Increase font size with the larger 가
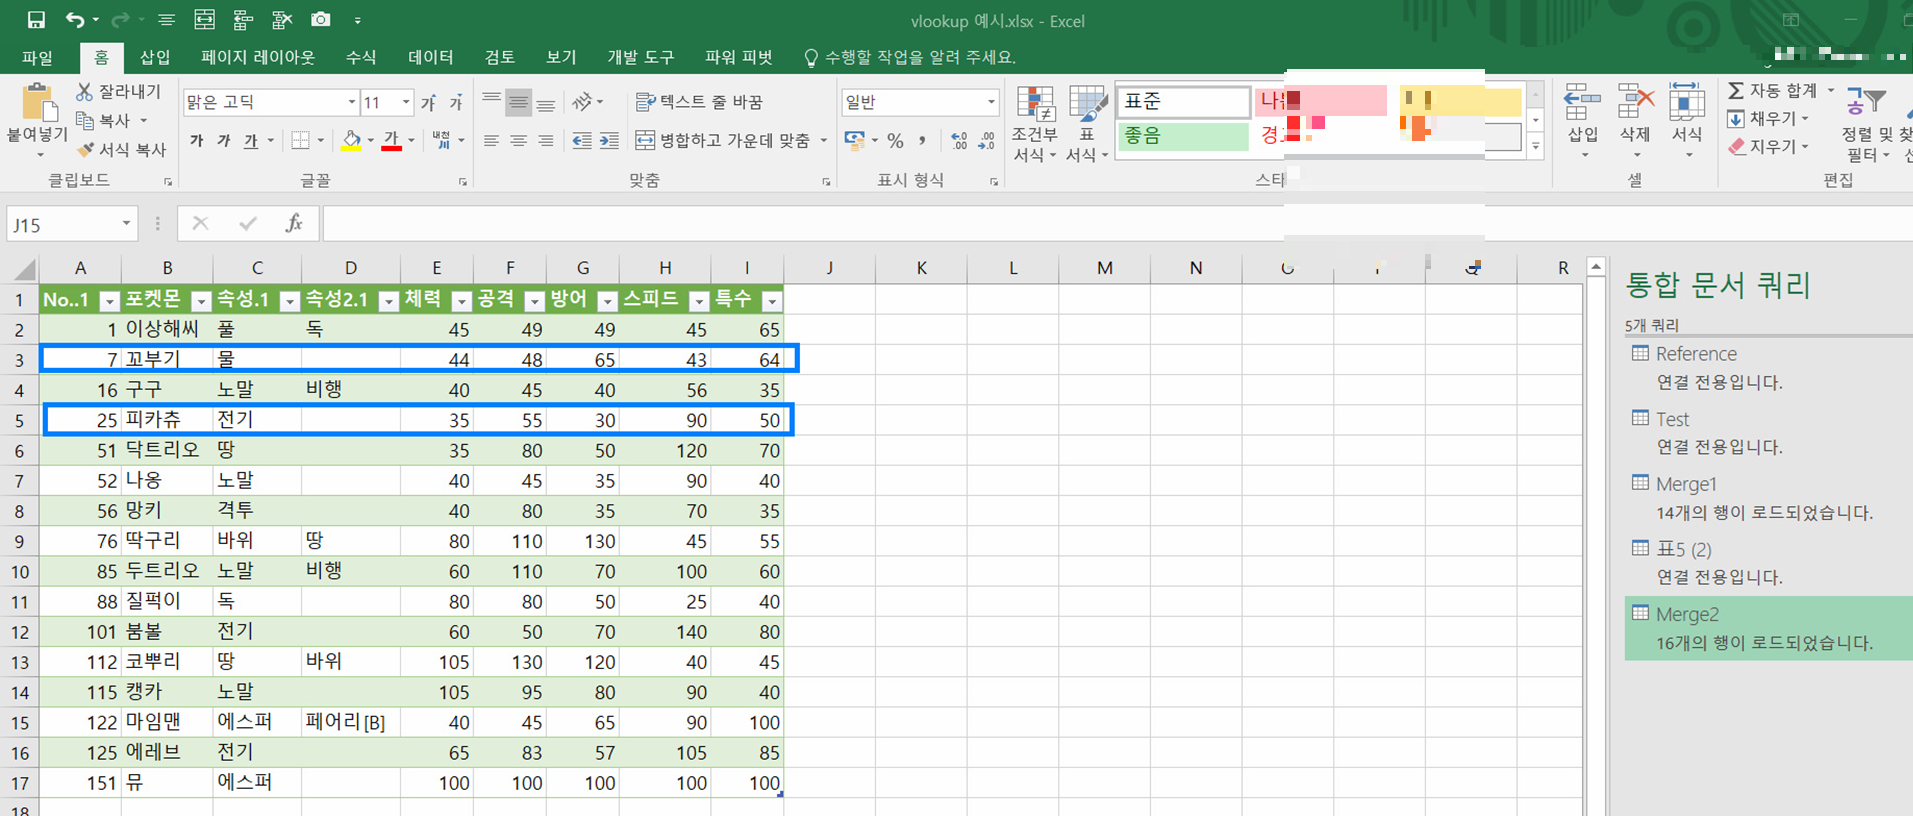The height and width of the screenshot is (816, 1913). (428, 102)
